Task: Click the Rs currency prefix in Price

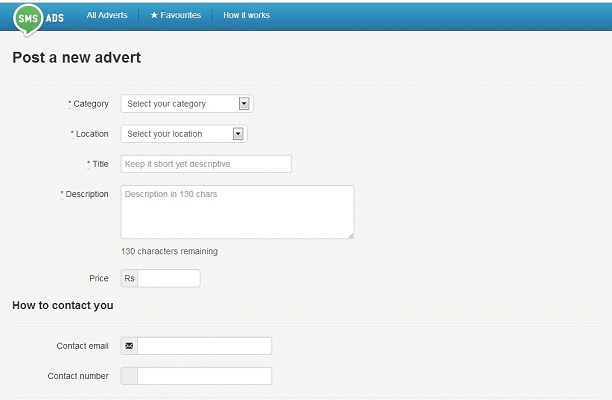Action: point(129,278)
